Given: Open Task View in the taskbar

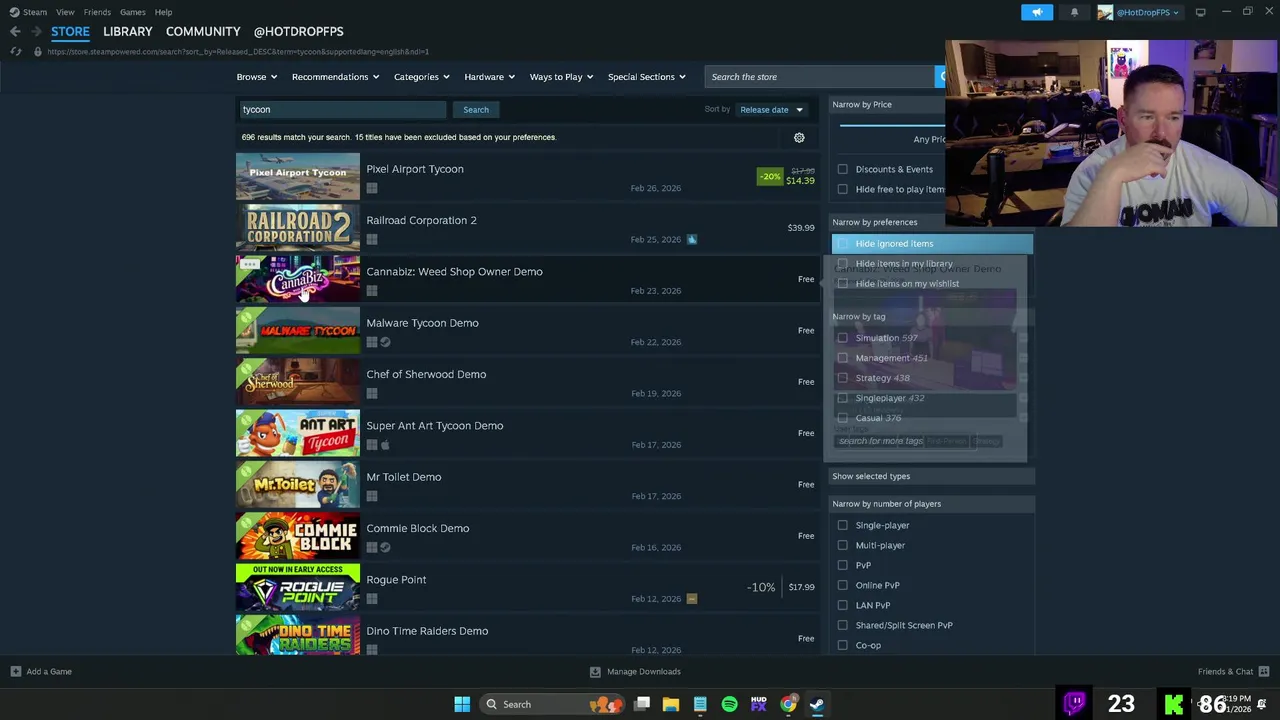Looking at the screenshot, I should (642, 704).
